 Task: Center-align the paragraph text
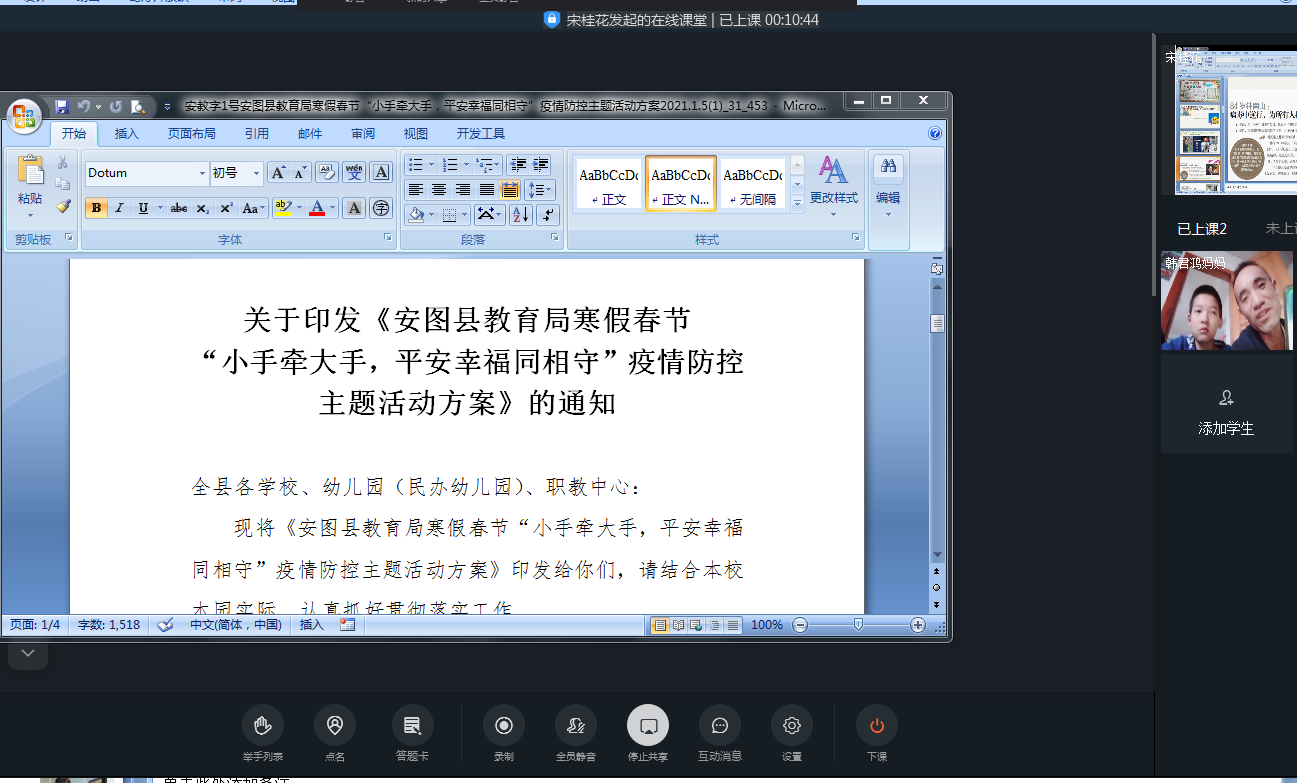438,189
